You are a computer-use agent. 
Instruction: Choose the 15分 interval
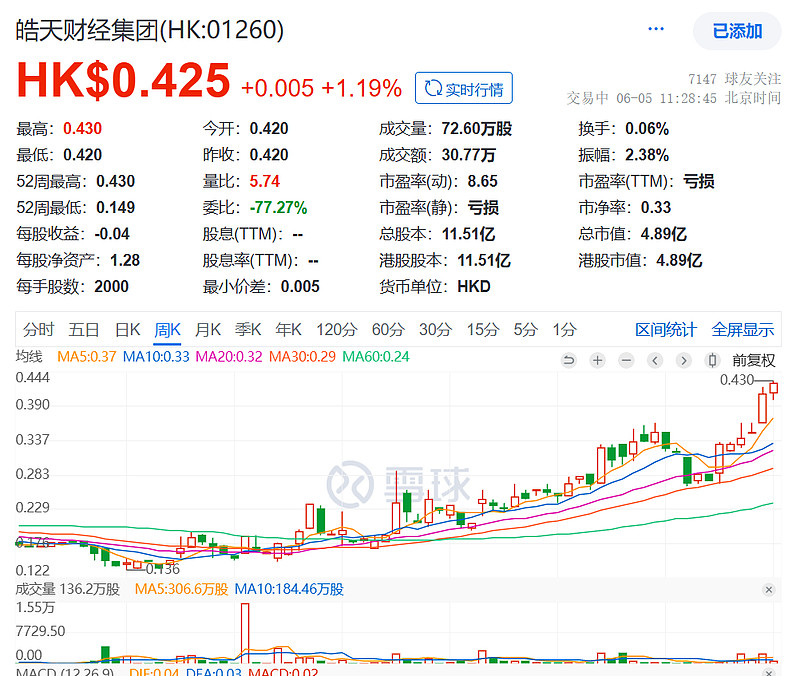tap(483, 330)
